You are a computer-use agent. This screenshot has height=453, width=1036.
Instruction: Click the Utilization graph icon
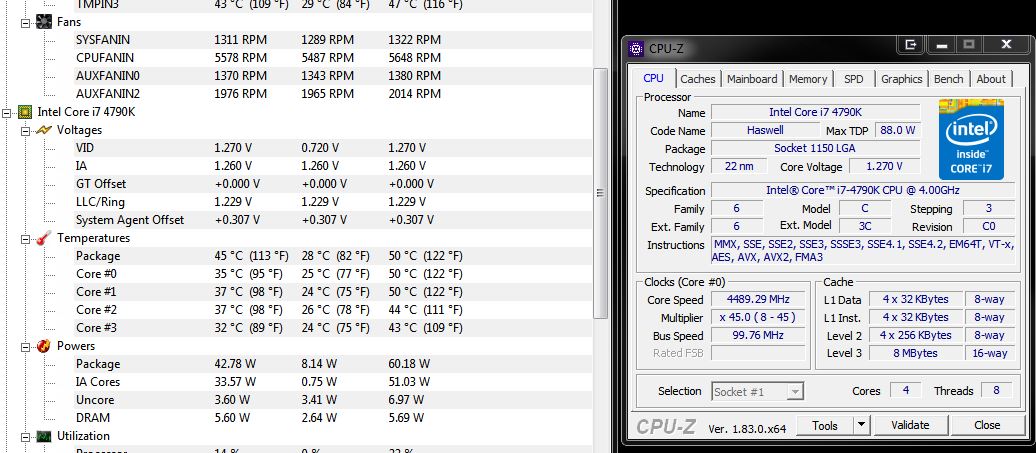tap(44, 436)
